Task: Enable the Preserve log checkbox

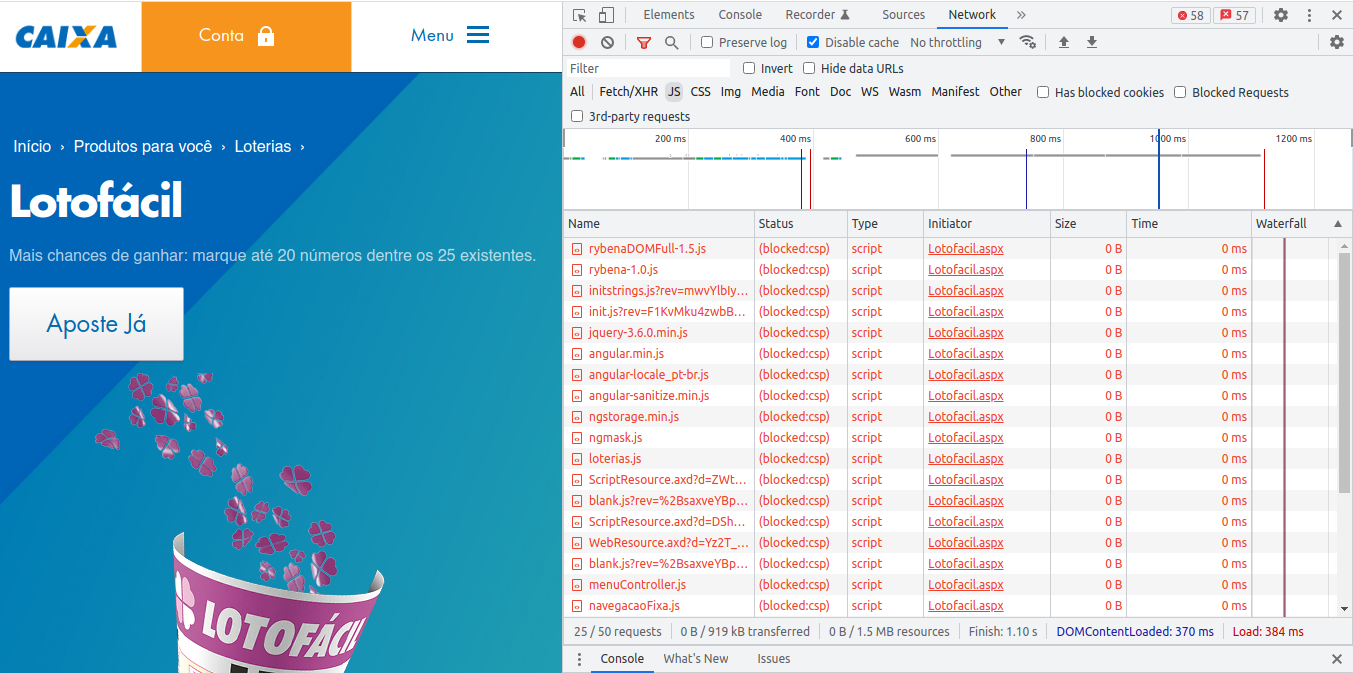Action: click(707, 42)
